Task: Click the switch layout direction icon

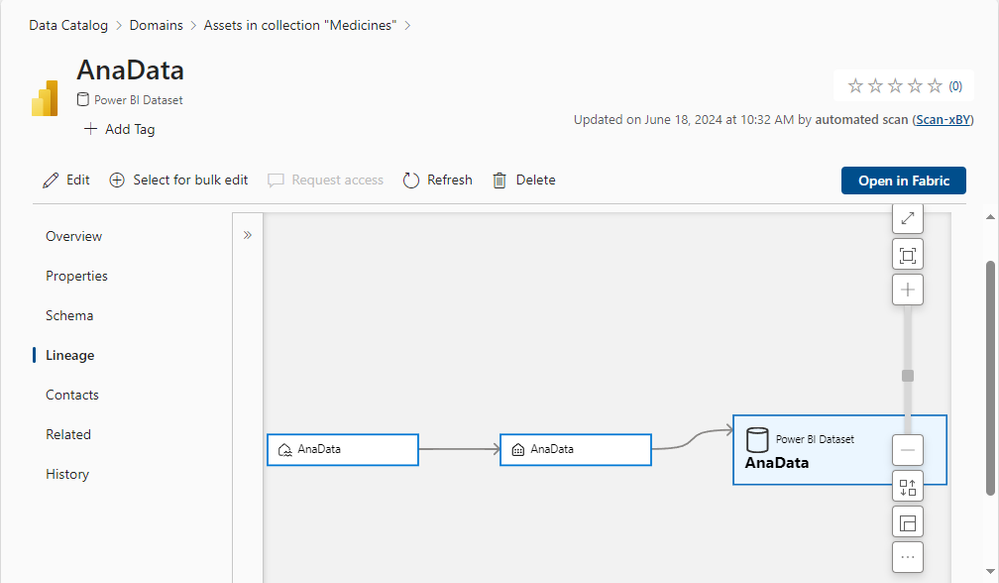Action: click(908, 487)
